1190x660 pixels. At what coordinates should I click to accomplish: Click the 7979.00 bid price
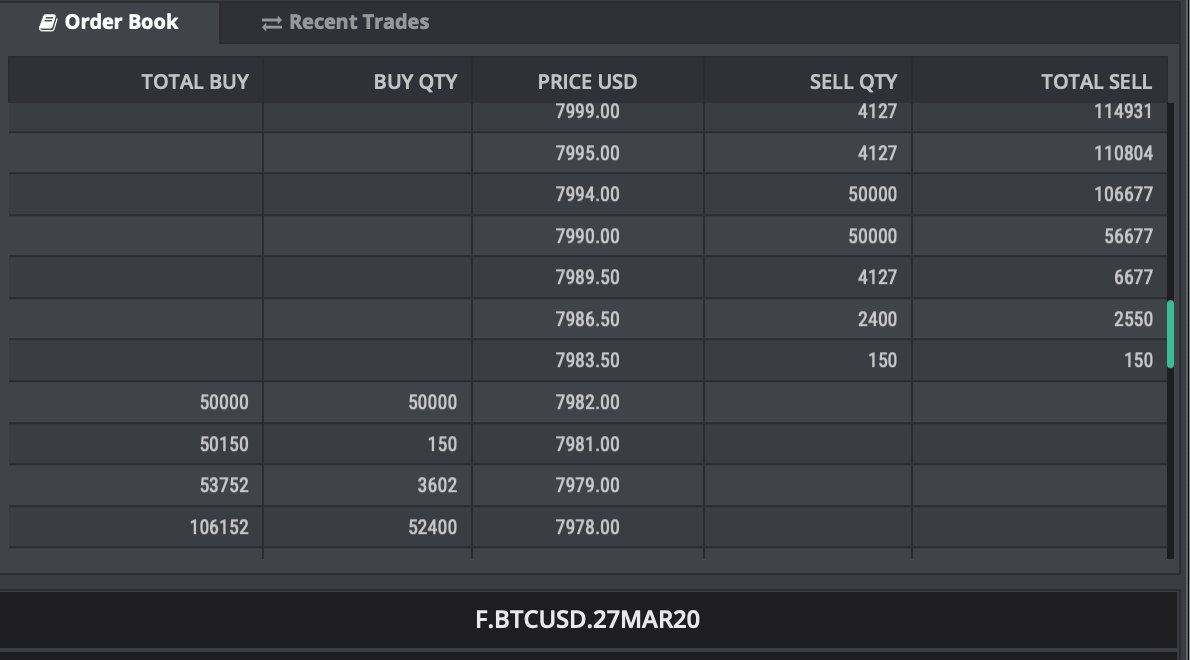(587, 486)
